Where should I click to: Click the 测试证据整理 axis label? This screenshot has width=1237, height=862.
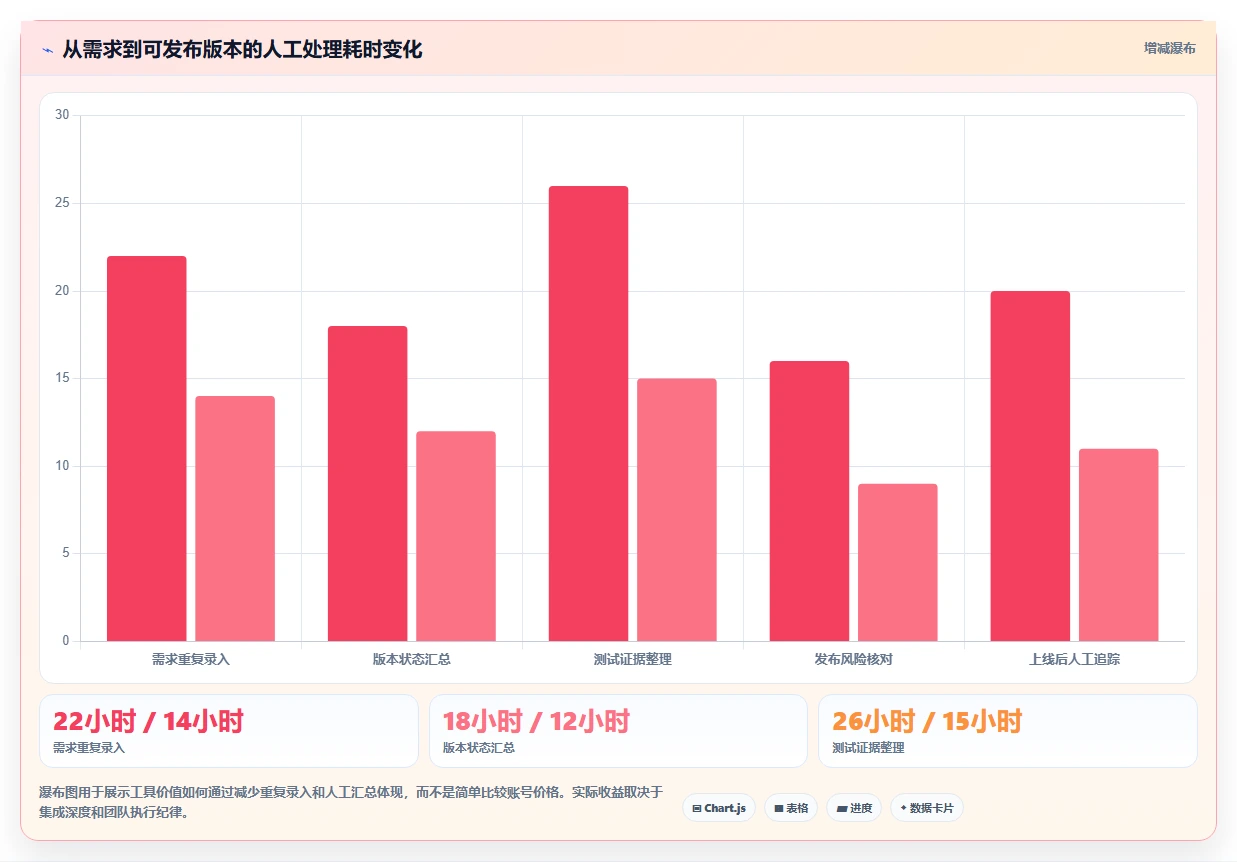pos(633,660)
